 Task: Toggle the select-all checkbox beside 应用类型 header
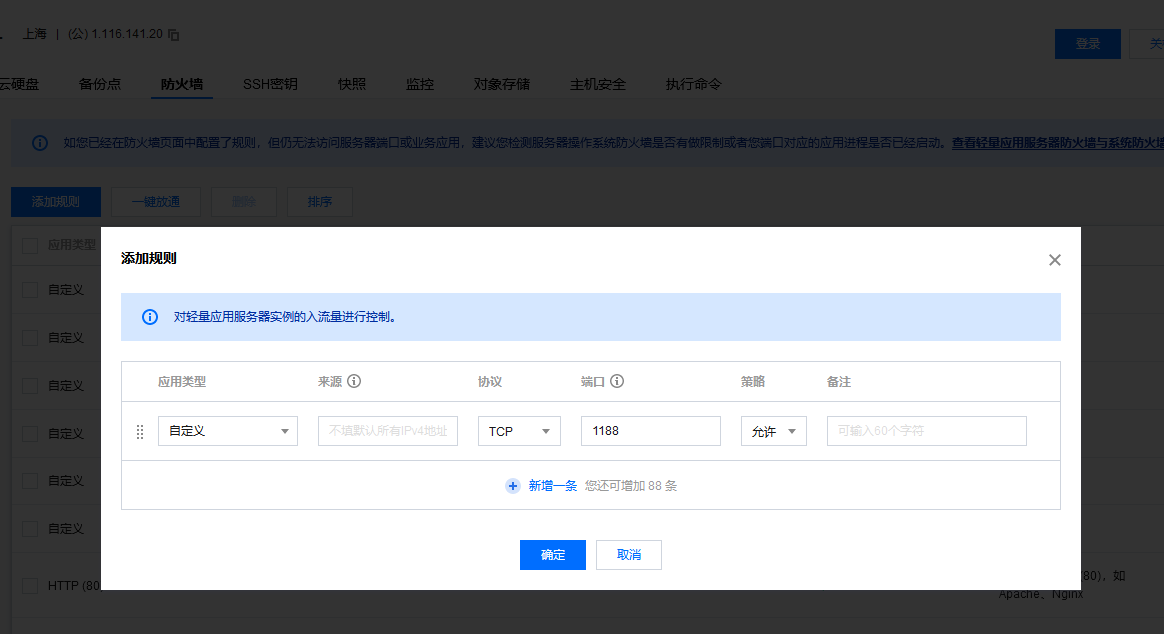tap(30, 245)
